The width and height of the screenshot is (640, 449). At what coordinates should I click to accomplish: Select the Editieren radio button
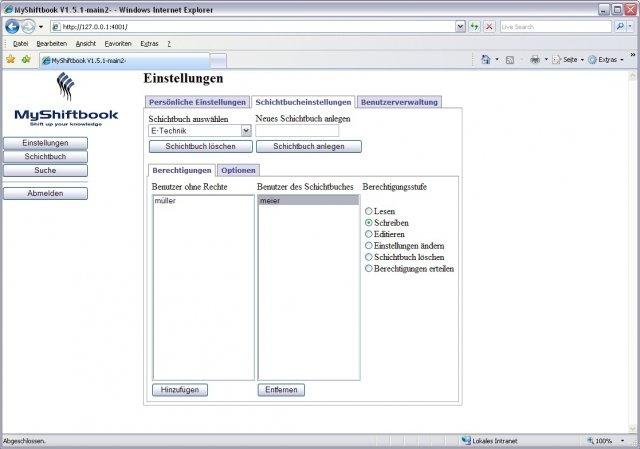point(369,234)
